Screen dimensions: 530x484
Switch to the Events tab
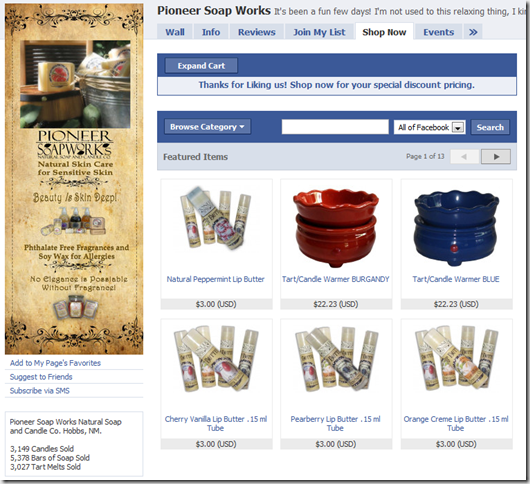(x=438, y=32)
